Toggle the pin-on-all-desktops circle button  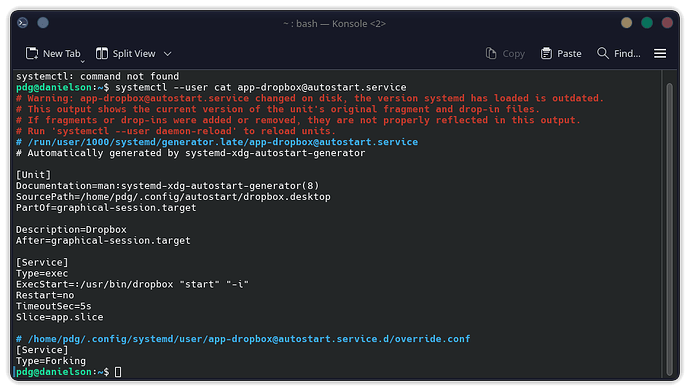tap(43, 23)
